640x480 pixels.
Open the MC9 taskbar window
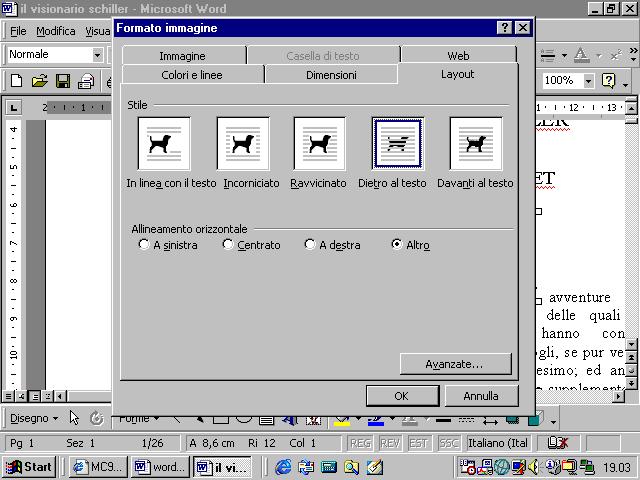(x=98, y=467)
